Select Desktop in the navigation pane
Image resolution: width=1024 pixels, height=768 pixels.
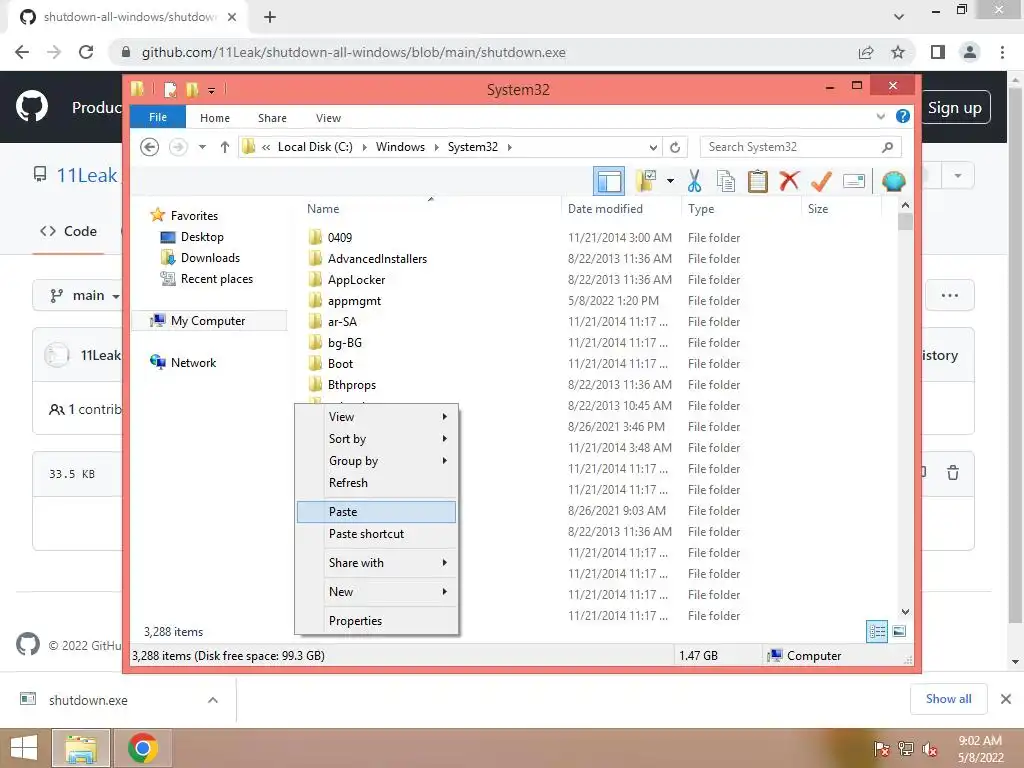point(202,236)
